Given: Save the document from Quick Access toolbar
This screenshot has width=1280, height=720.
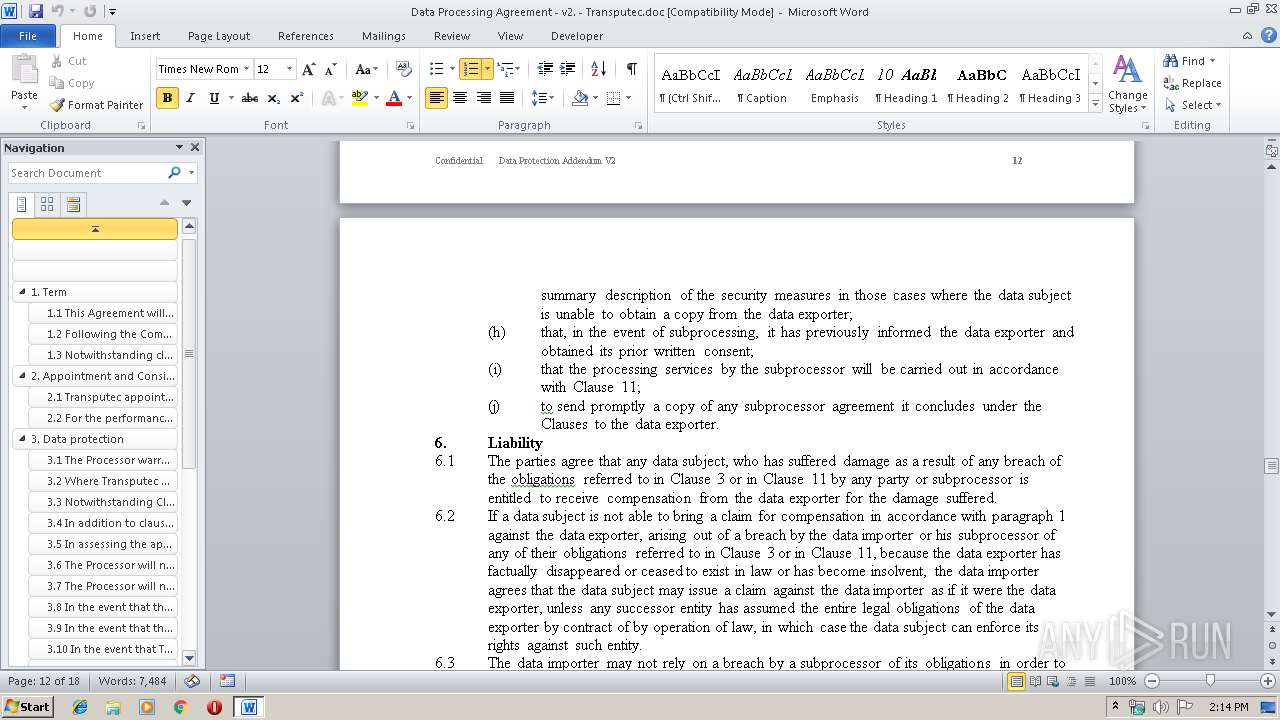Looking at the screenshot, I should pos(36,11).
